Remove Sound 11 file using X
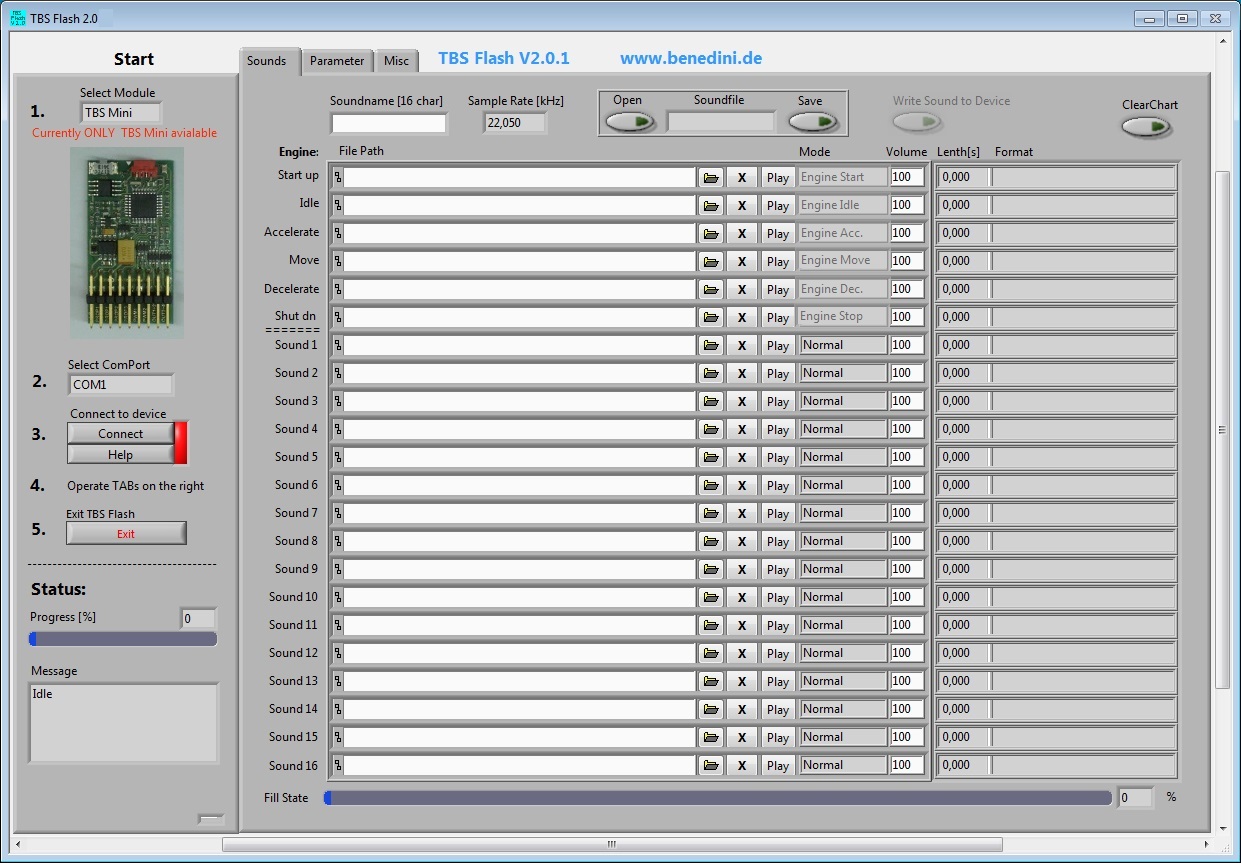 click(x=742, y=625)
